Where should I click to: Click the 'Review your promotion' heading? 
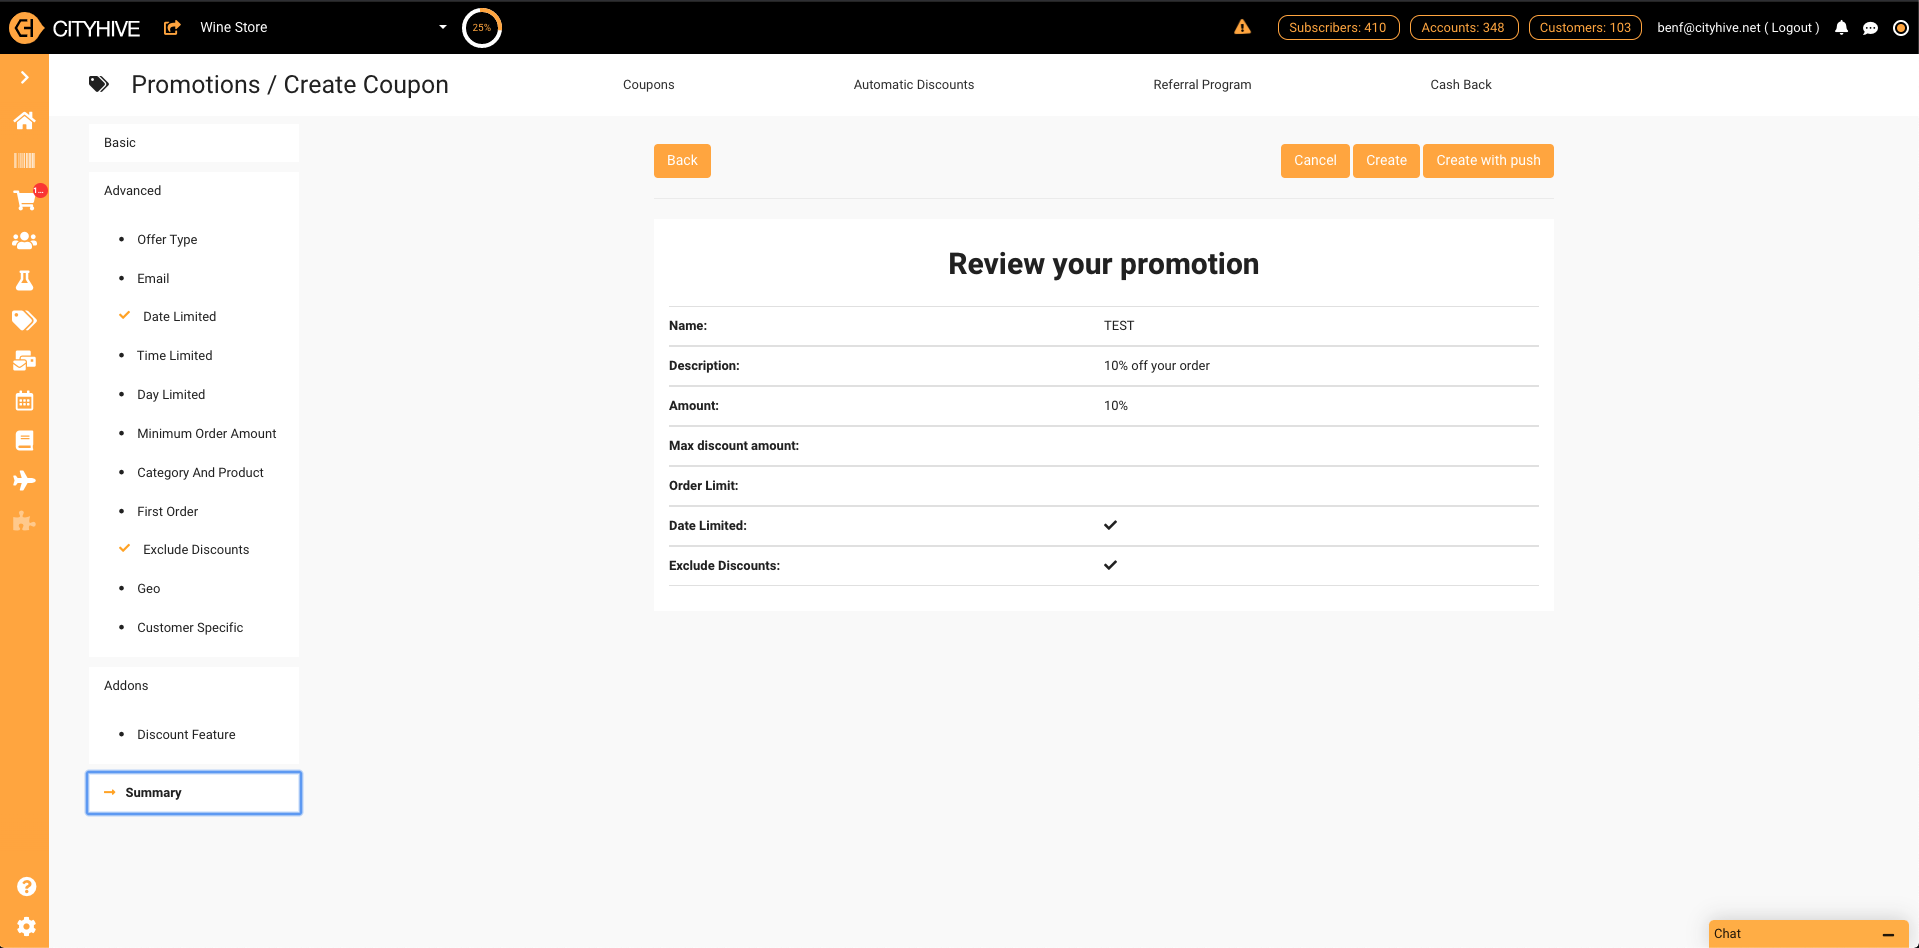click(x=1103, y=264)
